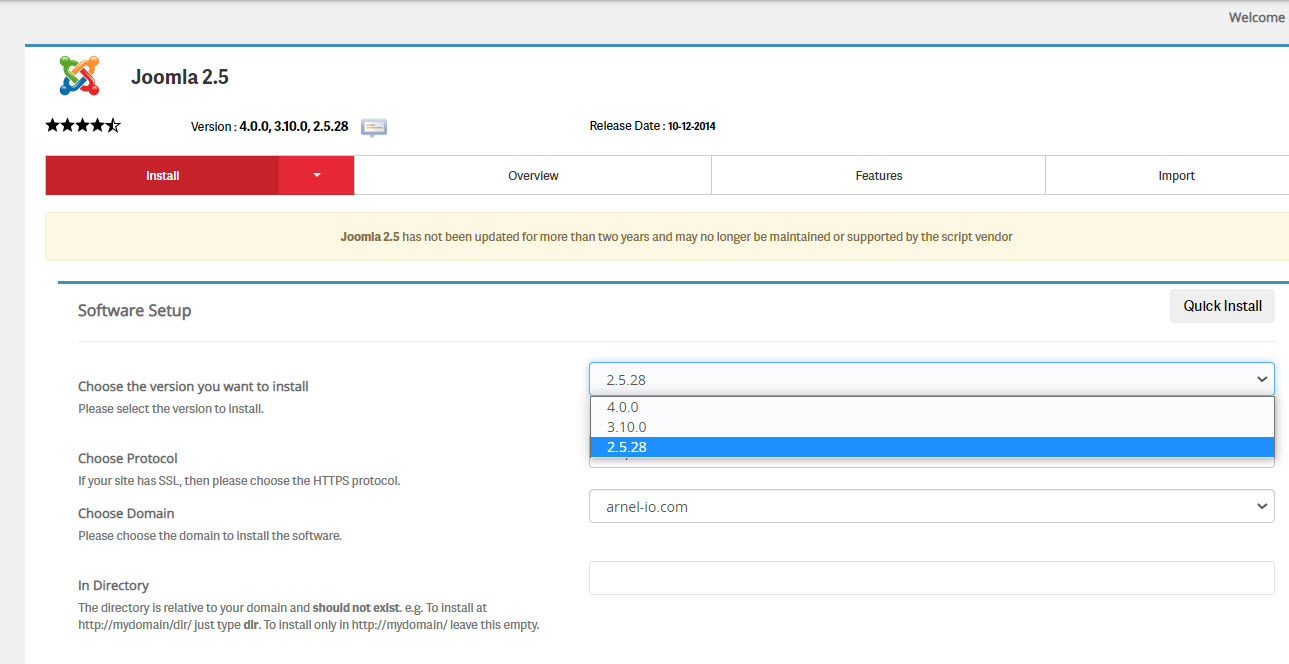Open the reviews speech bubble icon
This screenshot has width=1289, height=664.
point(374,127)
